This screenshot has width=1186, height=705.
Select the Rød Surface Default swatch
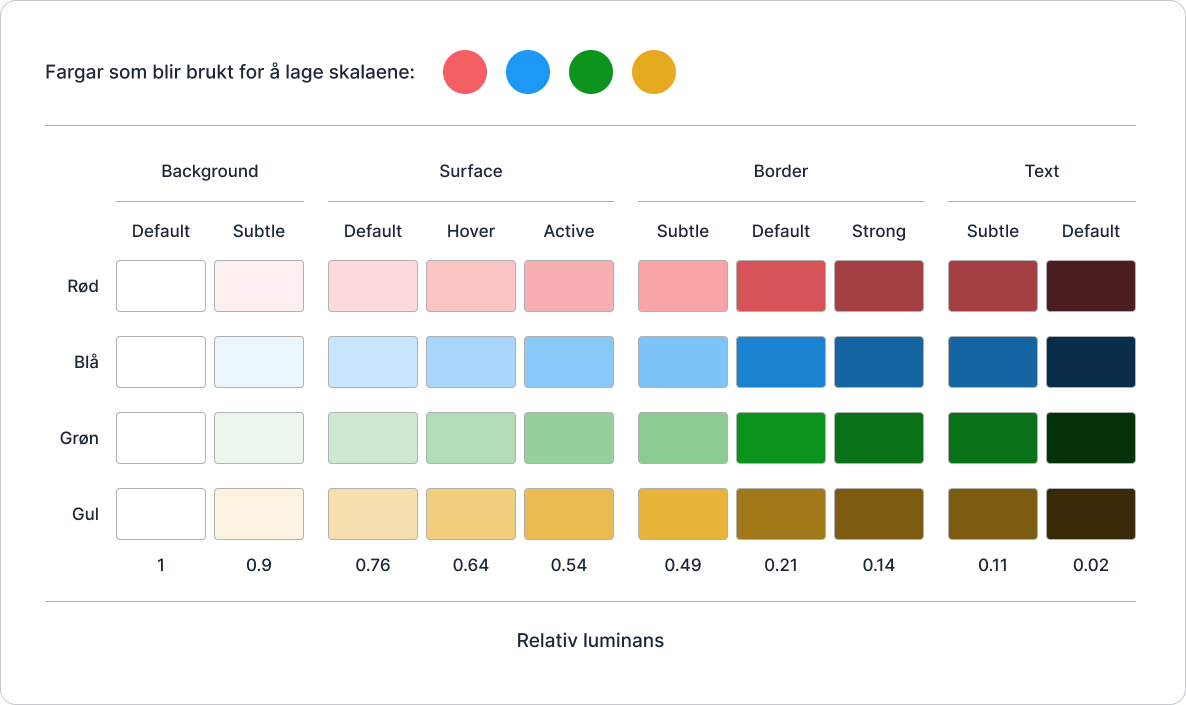click(373, 286)
